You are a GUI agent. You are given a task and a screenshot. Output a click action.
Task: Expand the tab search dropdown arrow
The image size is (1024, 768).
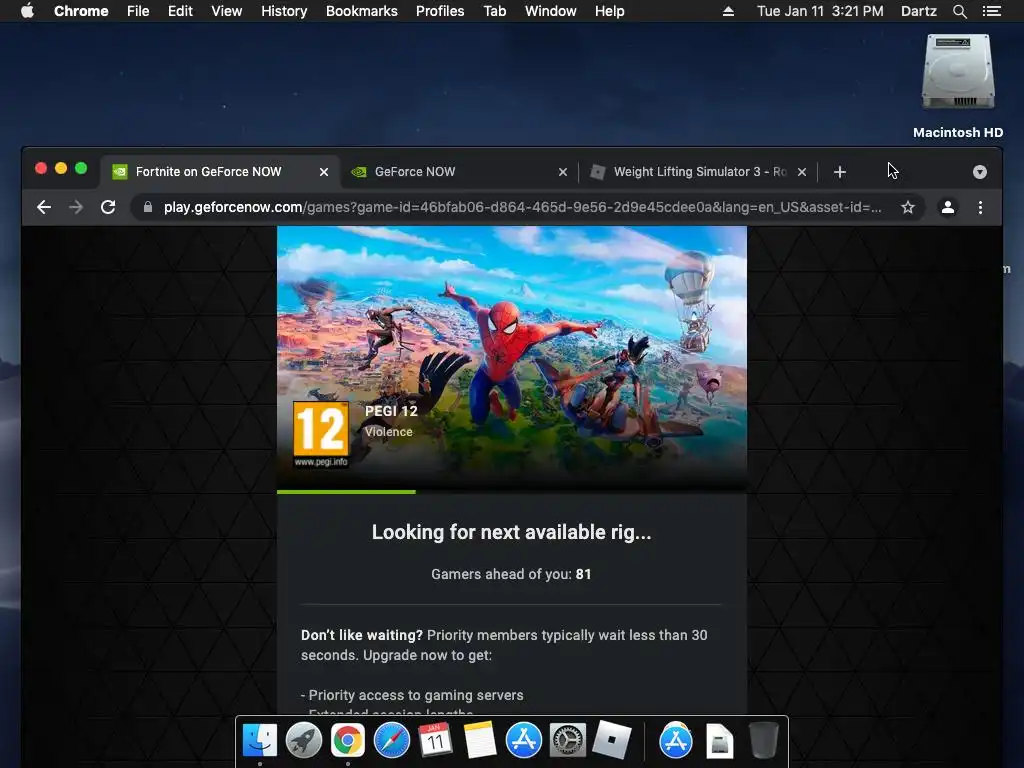pyautogui.click(x=980, y=172)
